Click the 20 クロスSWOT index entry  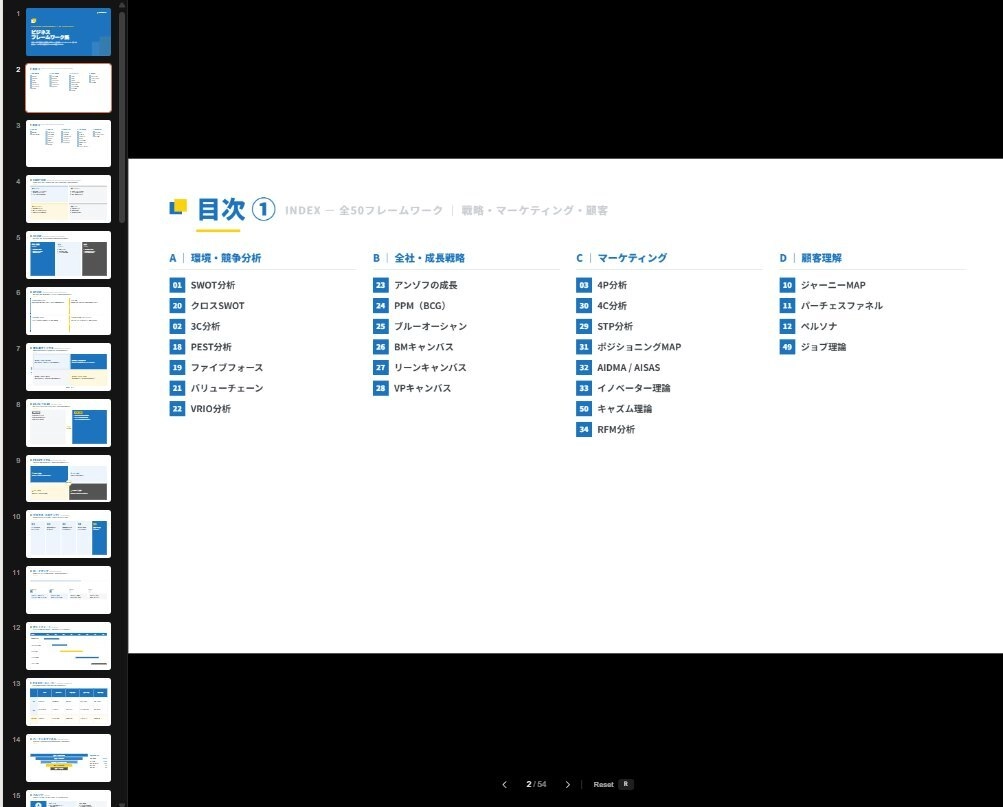pyautogui.click(x=207, y=306)
